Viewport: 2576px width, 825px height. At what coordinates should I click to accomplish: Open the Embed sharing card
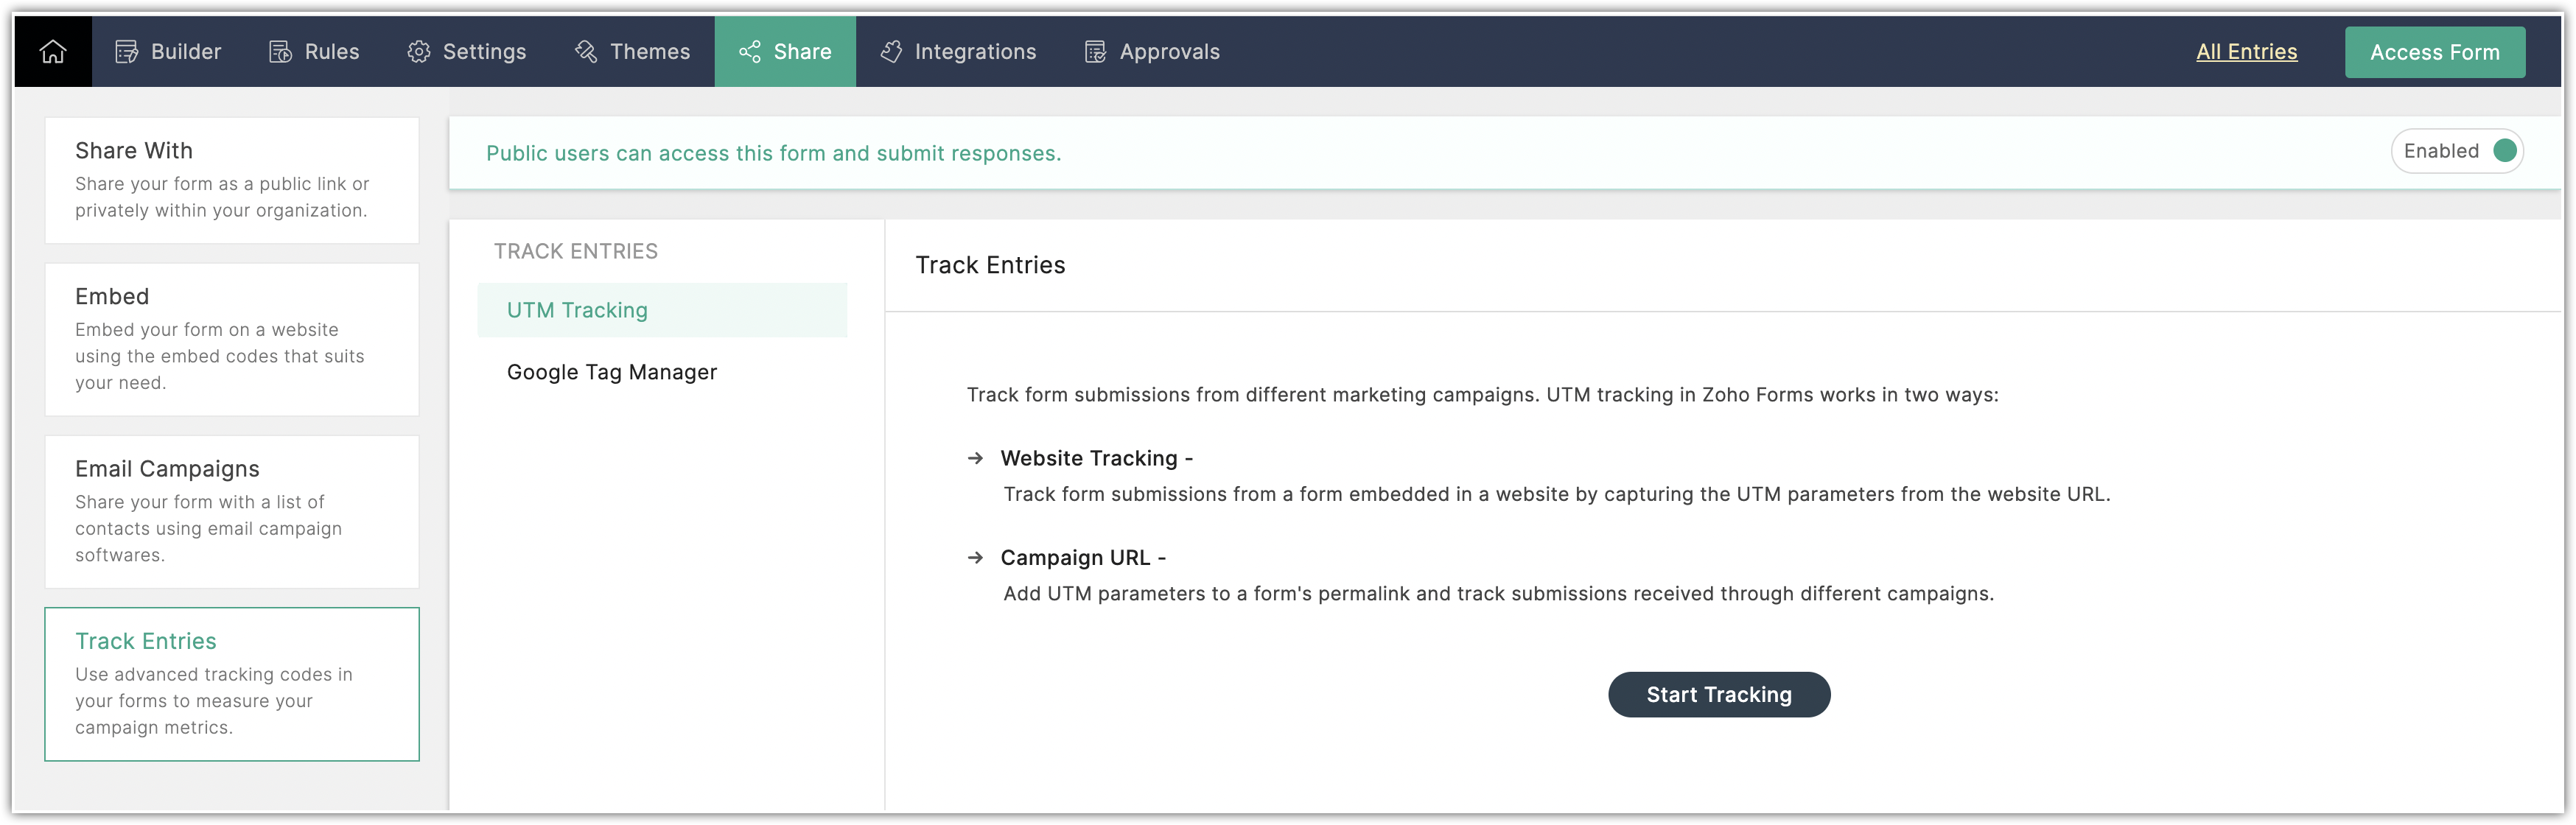point(232,339)
